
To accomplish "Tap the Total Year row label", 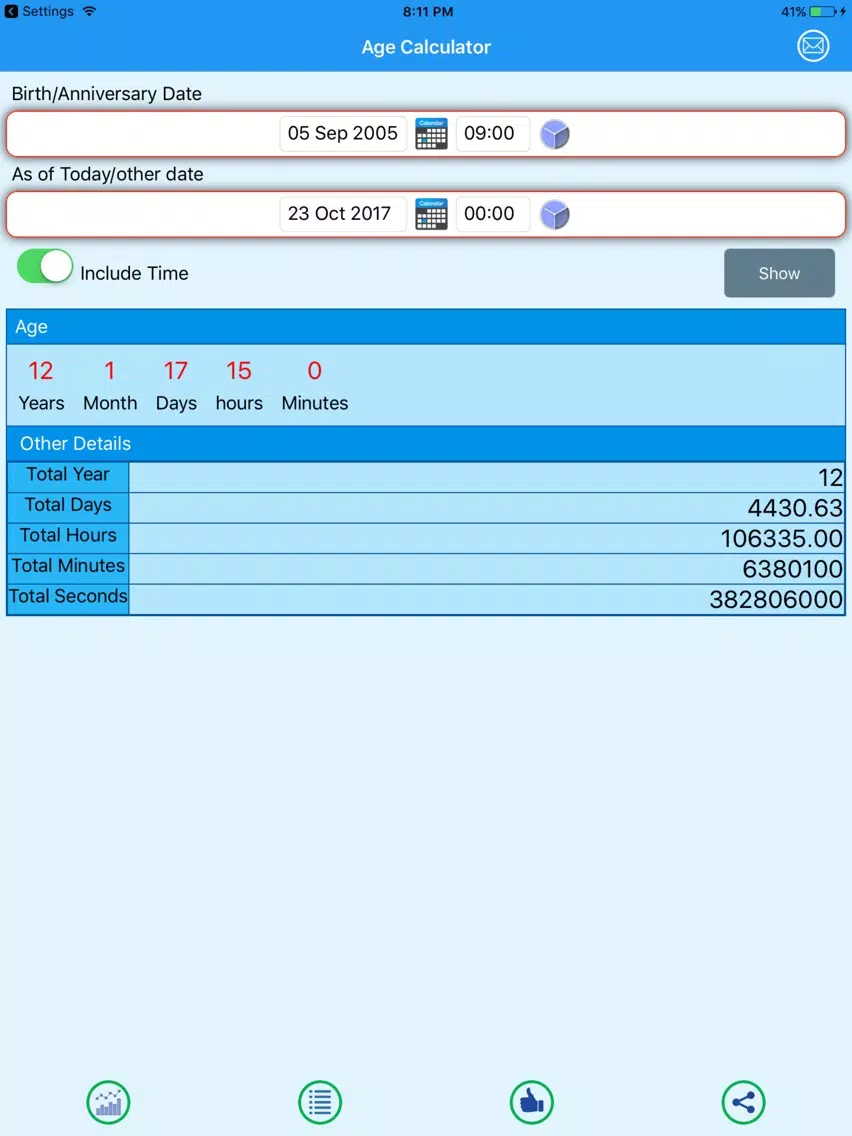I will 68,475.
